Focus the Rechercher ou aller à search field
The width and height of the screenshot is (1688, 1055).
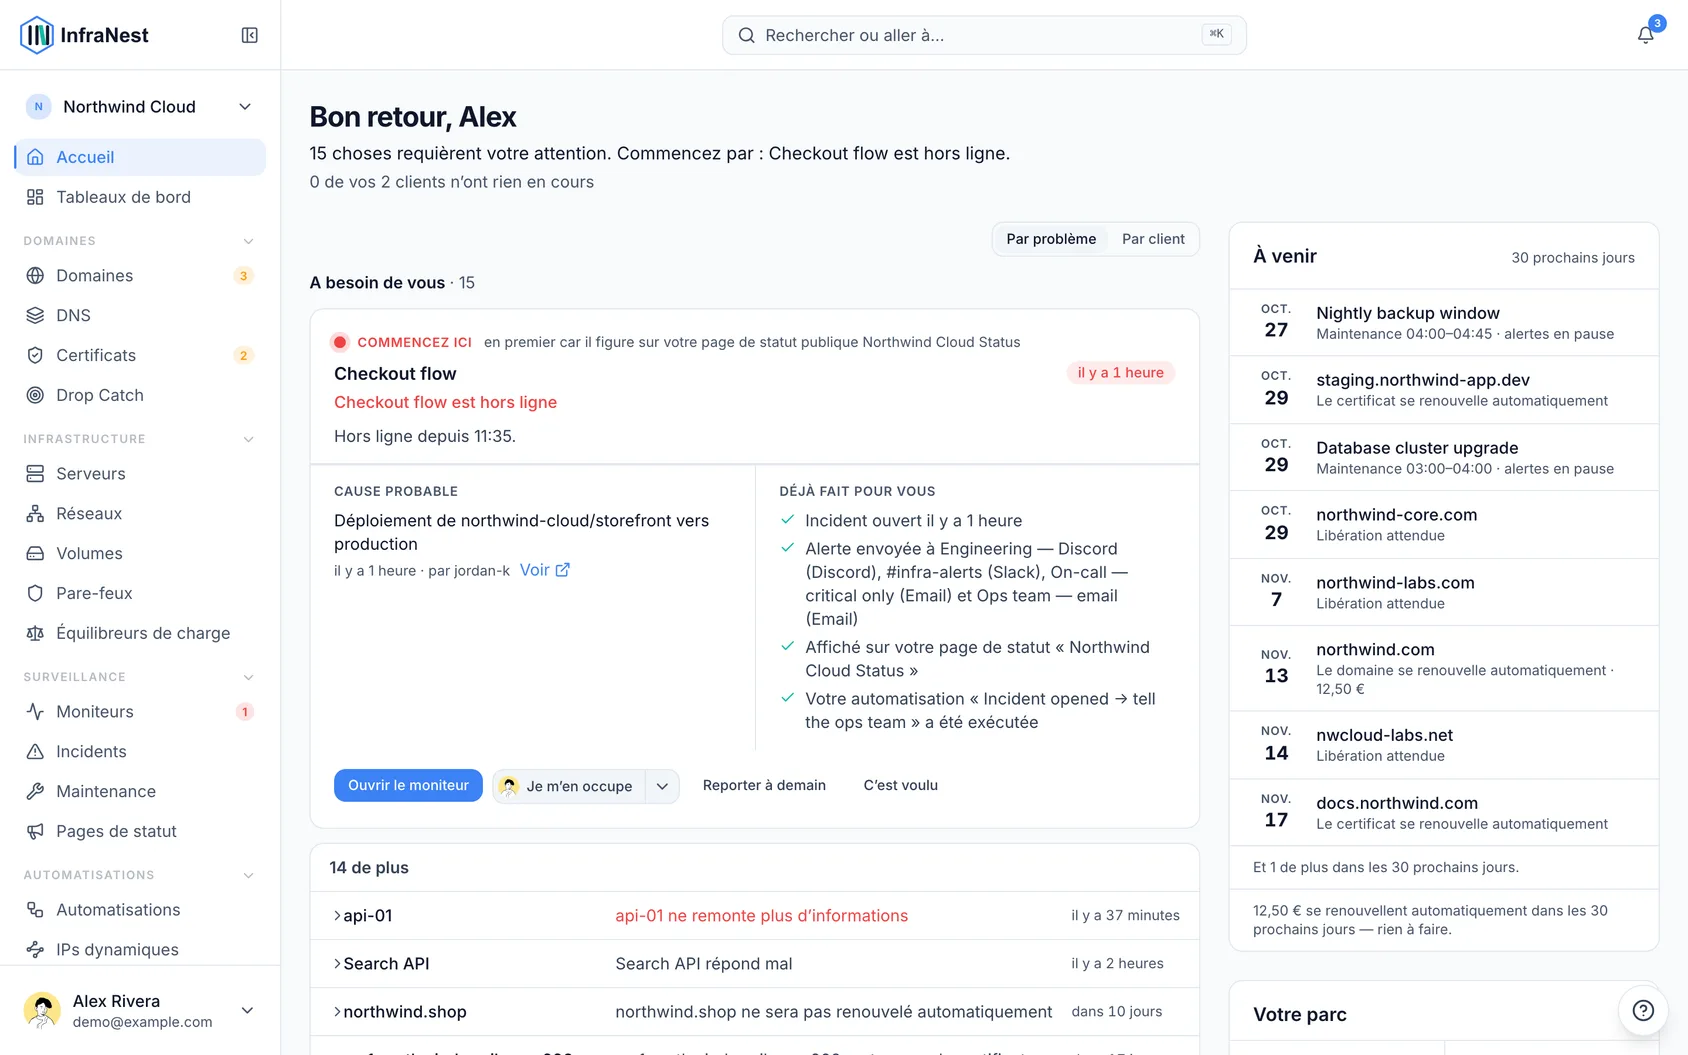pyautogui.click(x=984, y=35)
